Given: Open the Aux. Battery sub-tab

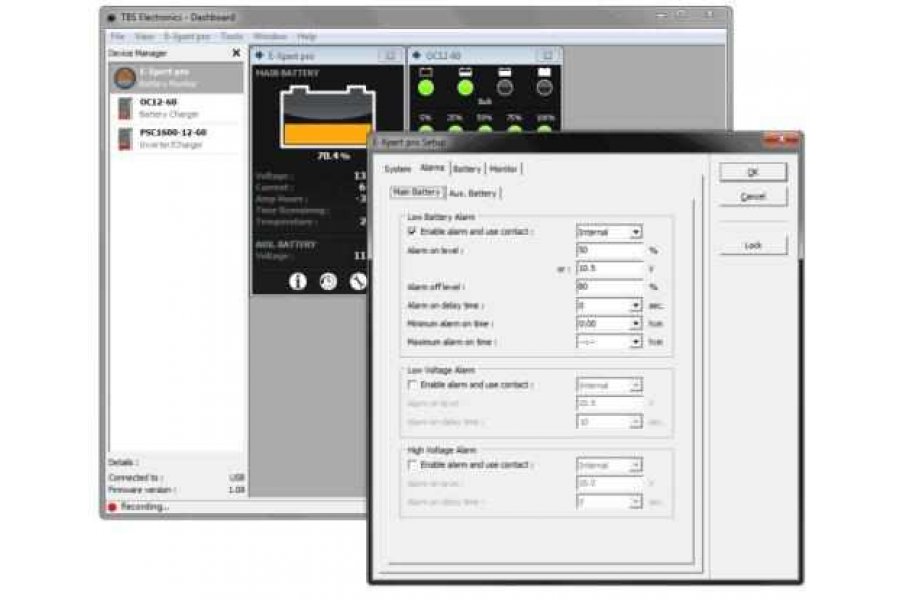Looking at the screenshot, I should point(473,192).
